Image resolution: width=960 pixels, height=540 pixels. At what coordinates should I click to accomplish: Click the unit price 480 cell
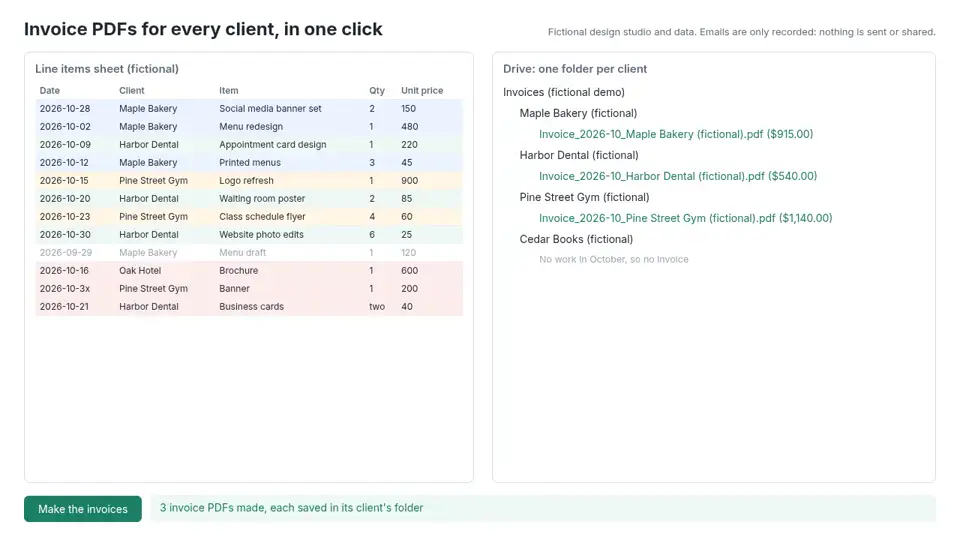click(x=410, y=127)
